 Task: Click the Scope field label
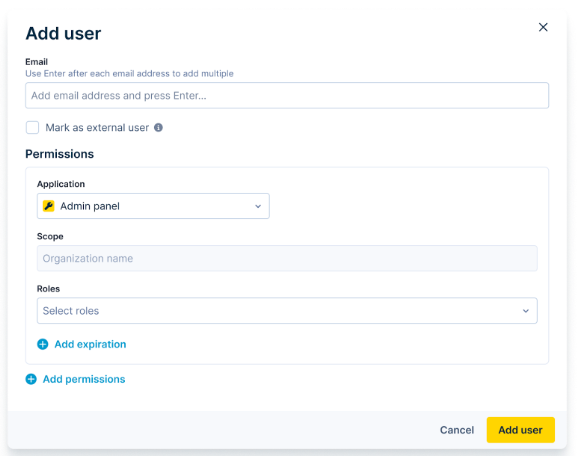tap(50, 236)
